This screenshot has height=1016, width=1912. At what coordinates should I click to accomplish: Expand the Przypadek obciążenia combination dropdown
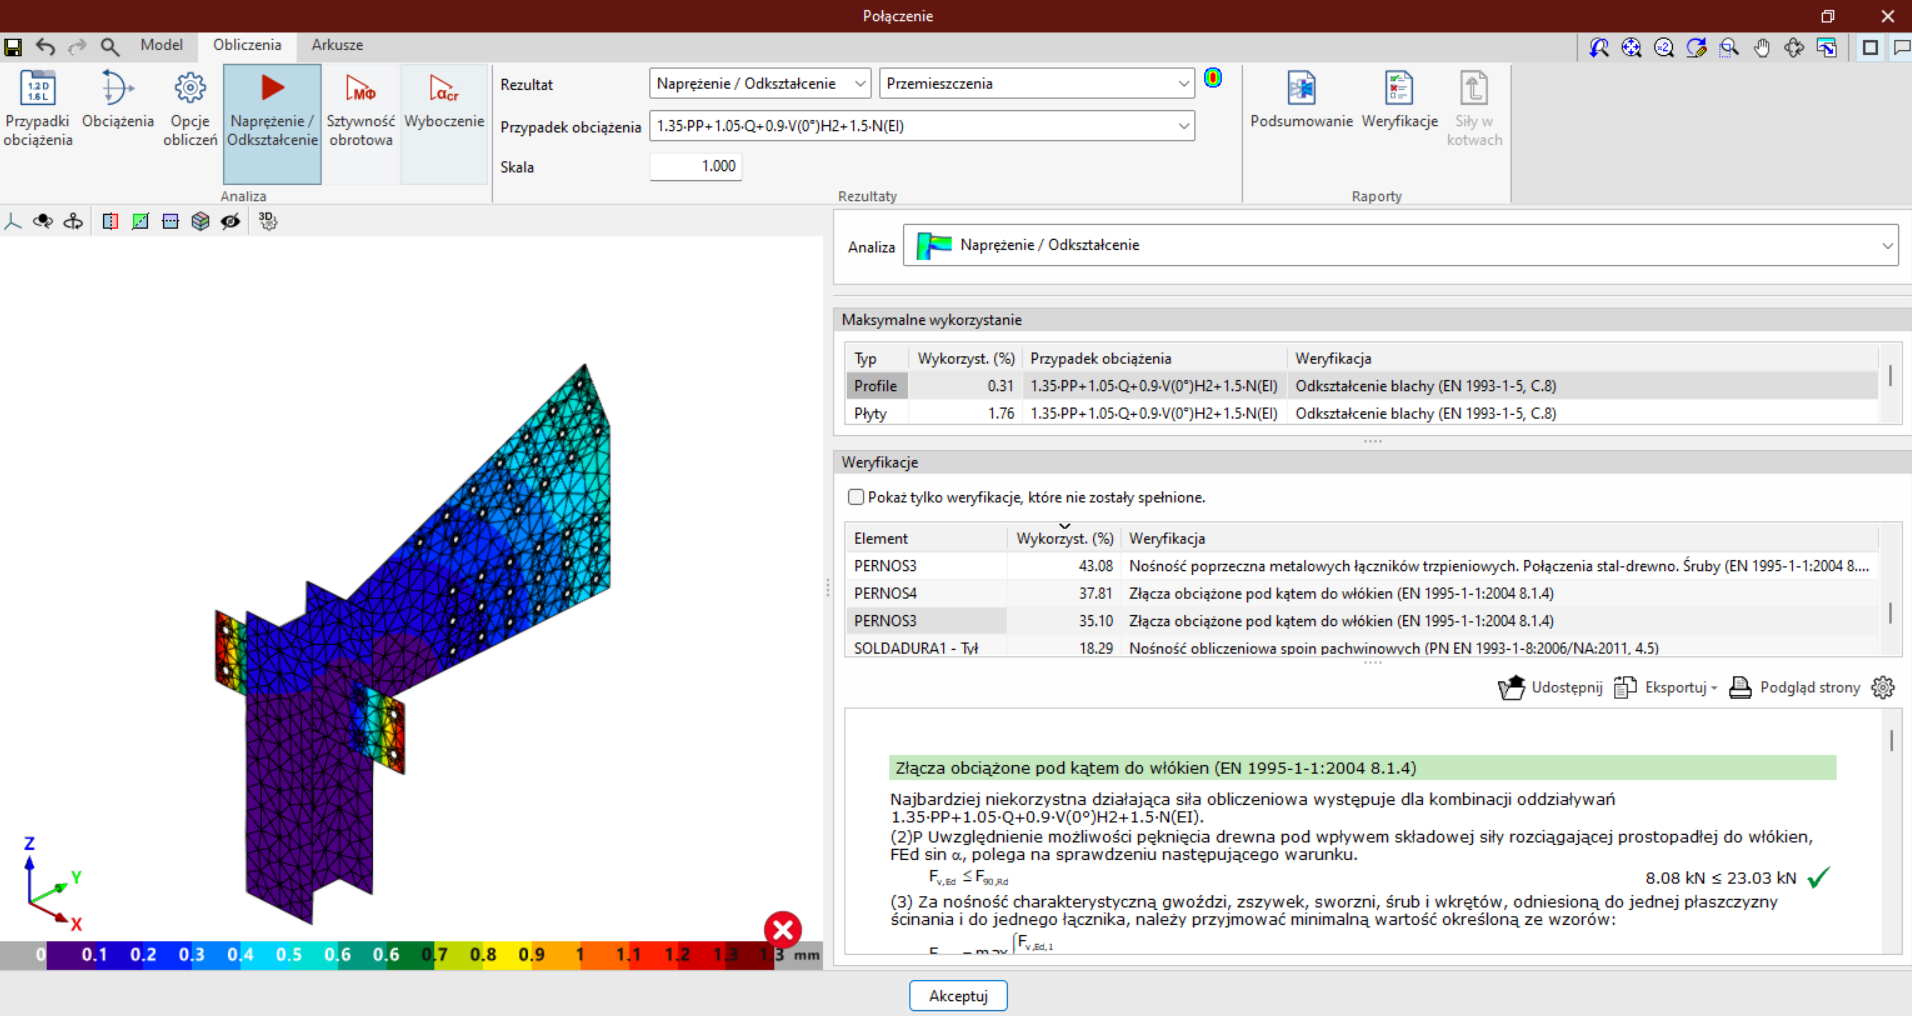coord(1183,126)
